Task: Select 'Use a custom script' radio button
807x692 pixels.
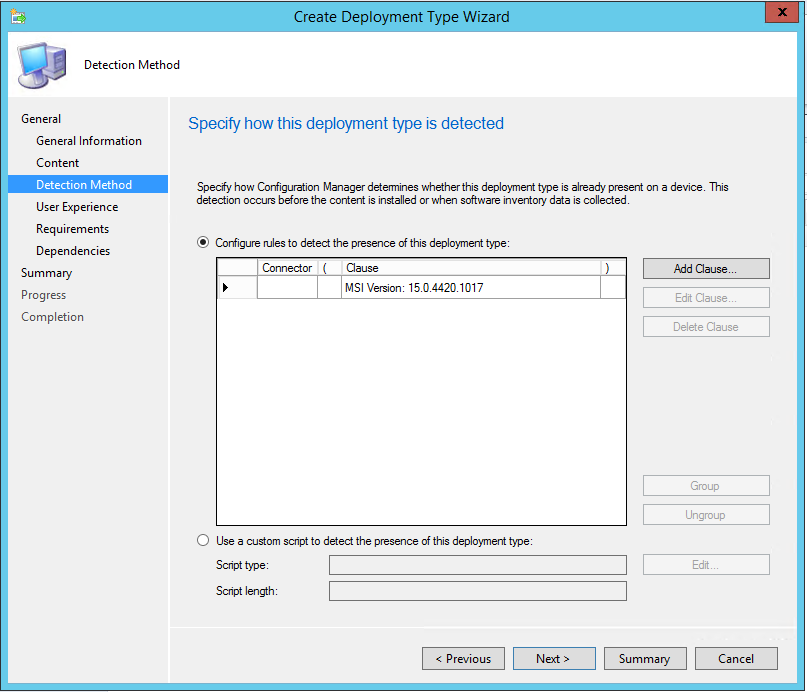Action: click(x=204, y=541)
